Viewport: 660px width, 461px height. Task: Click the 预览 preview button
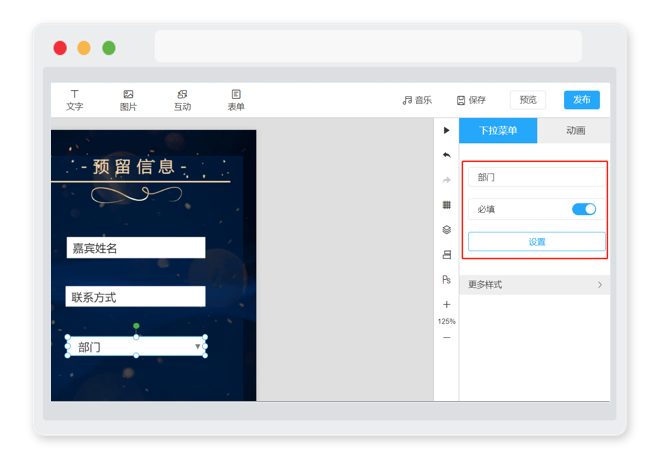pos(528,100)
